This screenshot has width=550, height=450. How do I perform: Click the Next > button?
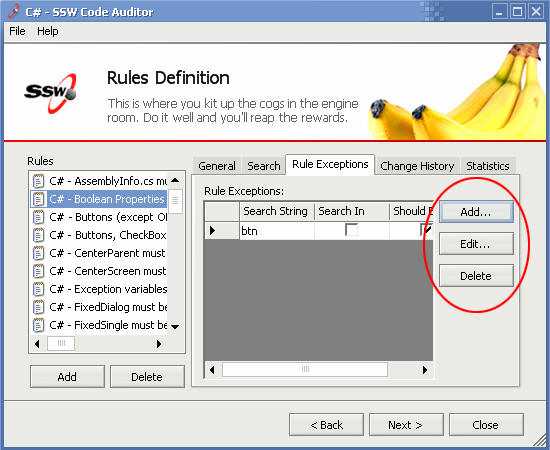(x=406, y=425)
